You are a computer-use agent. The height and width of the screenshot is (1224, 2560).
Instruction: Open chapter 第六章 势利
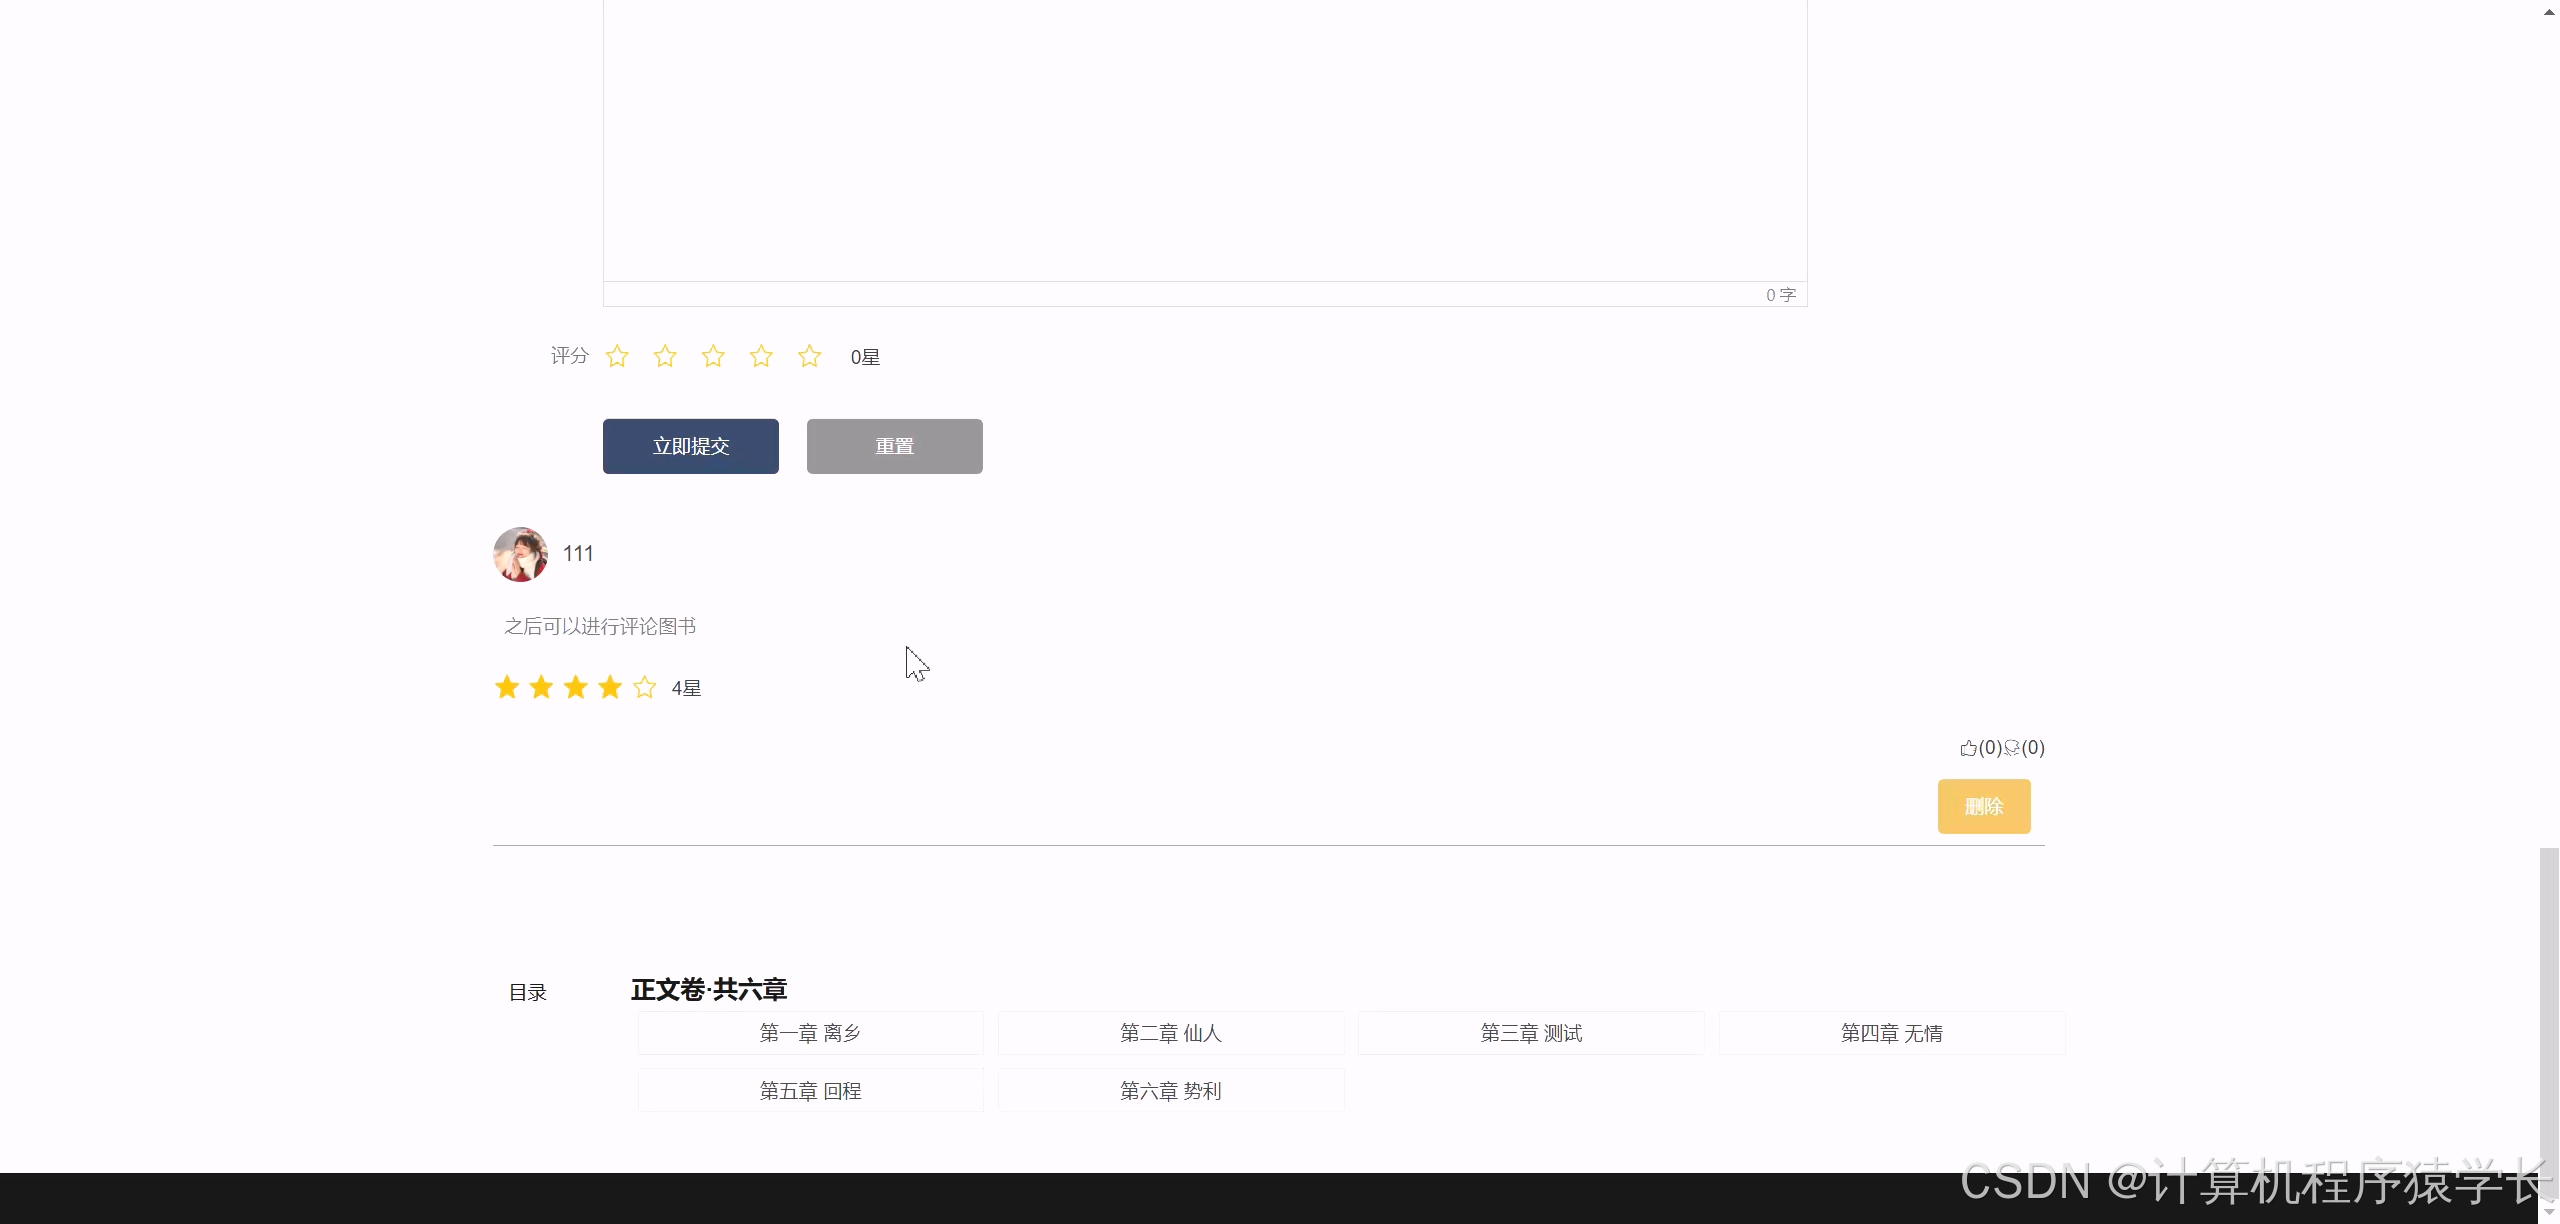[x=1171, y=1091]
